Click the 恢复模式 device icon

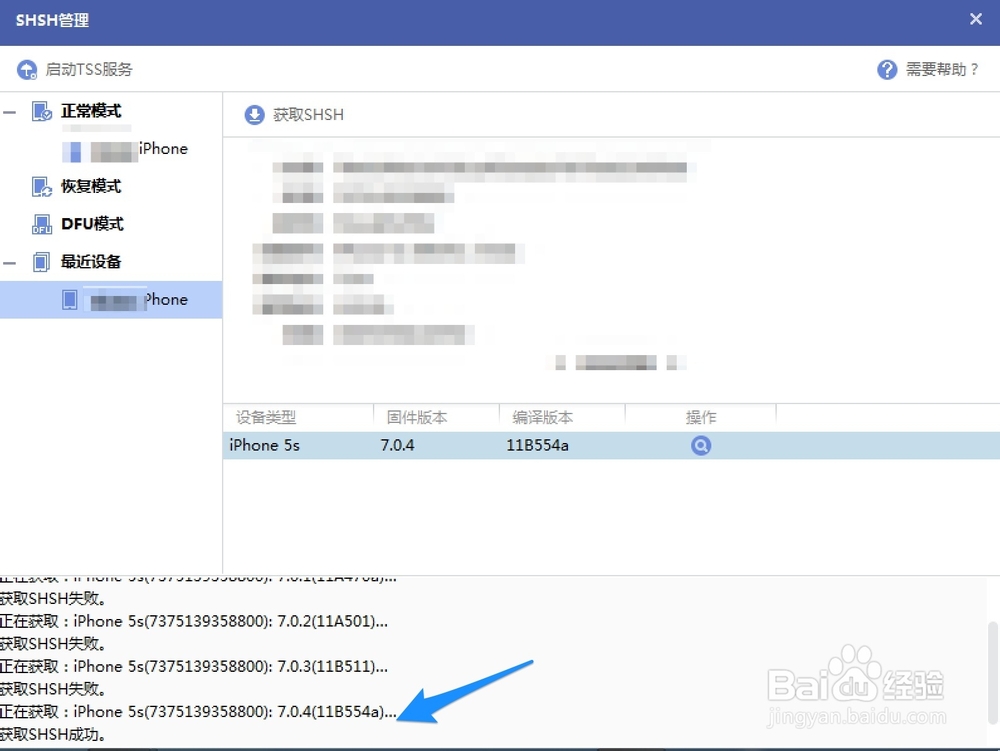point(41,187)
